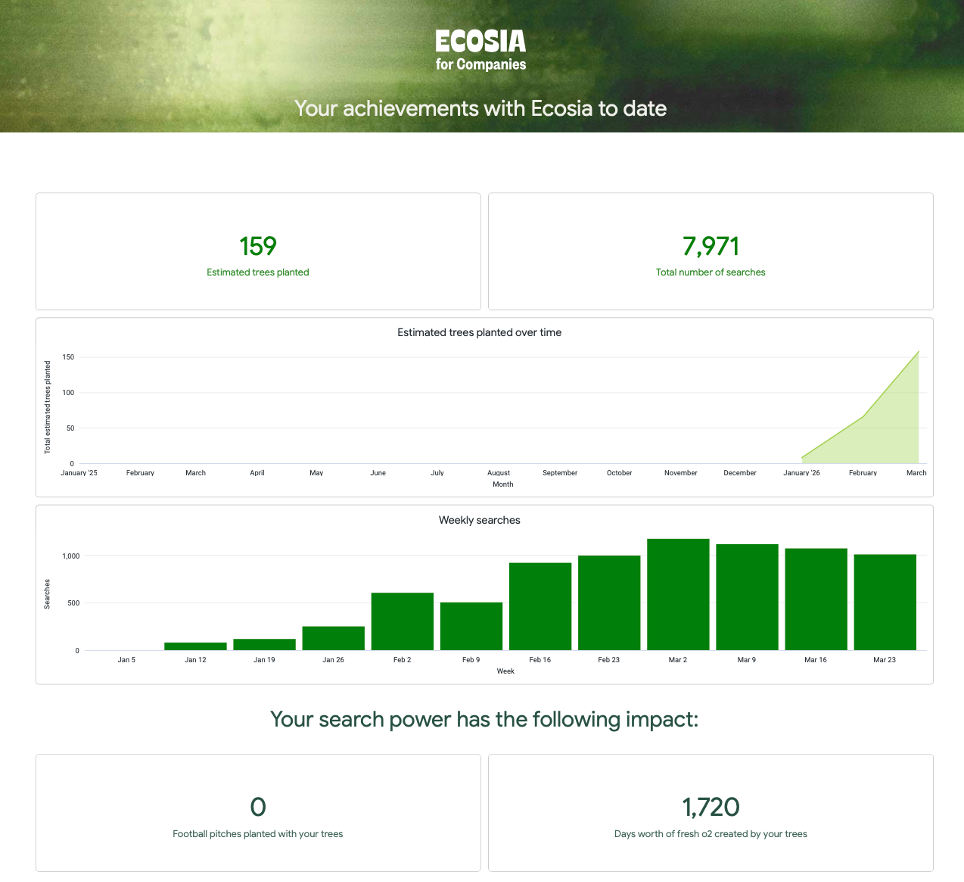Click the Mar 23 weekly searches bar

point(885,602)
